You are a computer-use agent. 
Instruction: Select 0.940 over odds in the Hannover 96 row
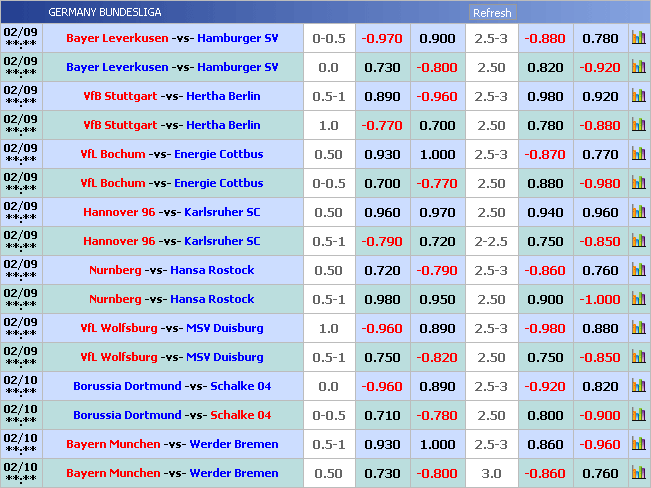pos(545,213)
